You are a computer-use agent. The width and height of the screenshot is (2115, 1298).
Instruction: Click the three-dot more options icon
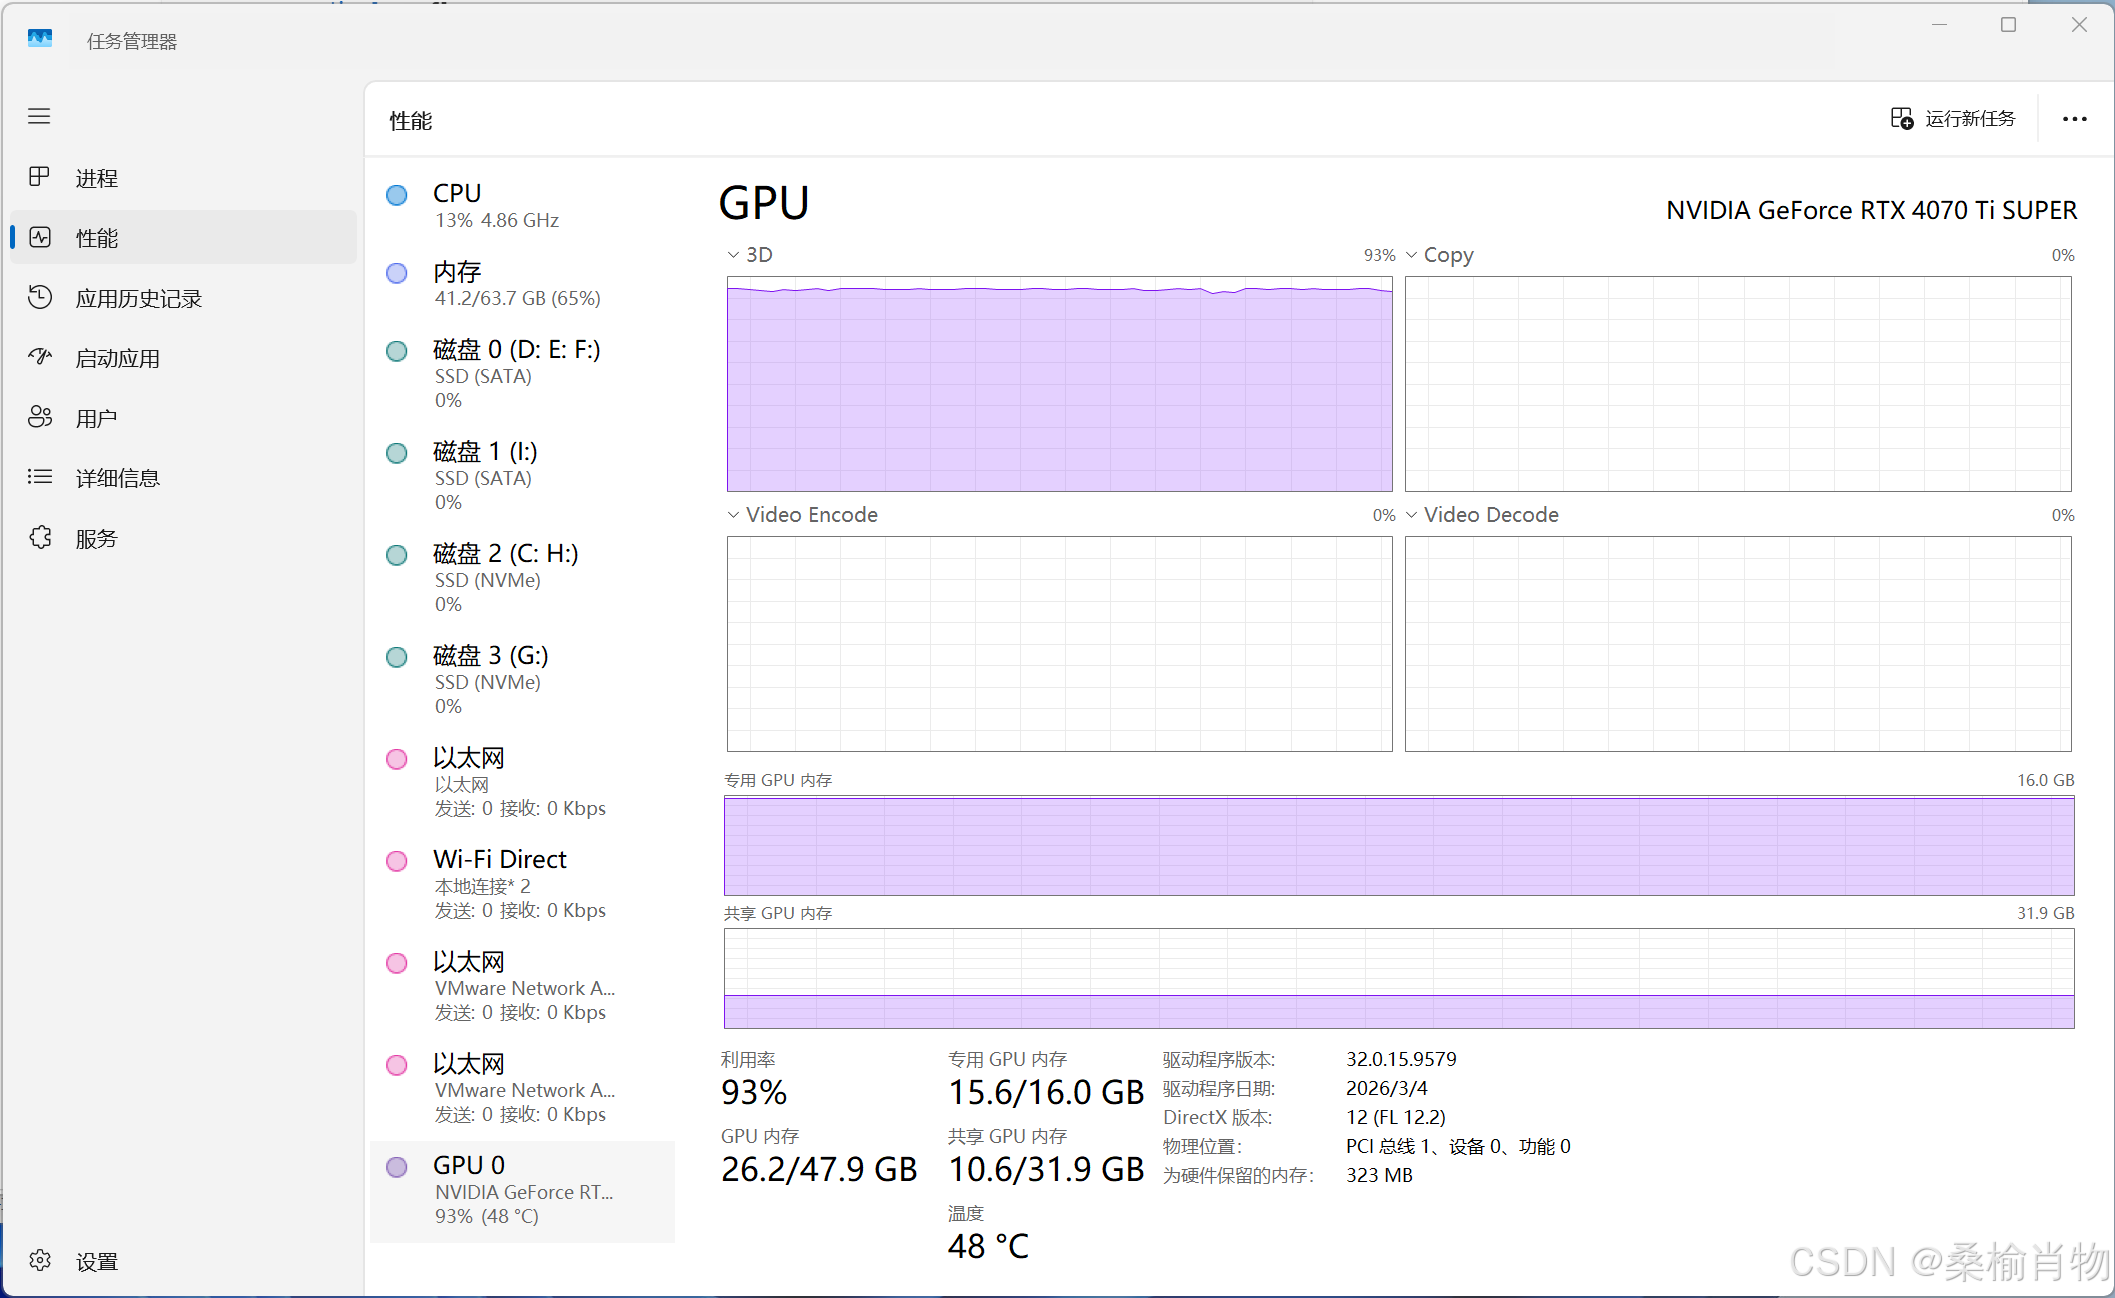(x=2074, y=119)
